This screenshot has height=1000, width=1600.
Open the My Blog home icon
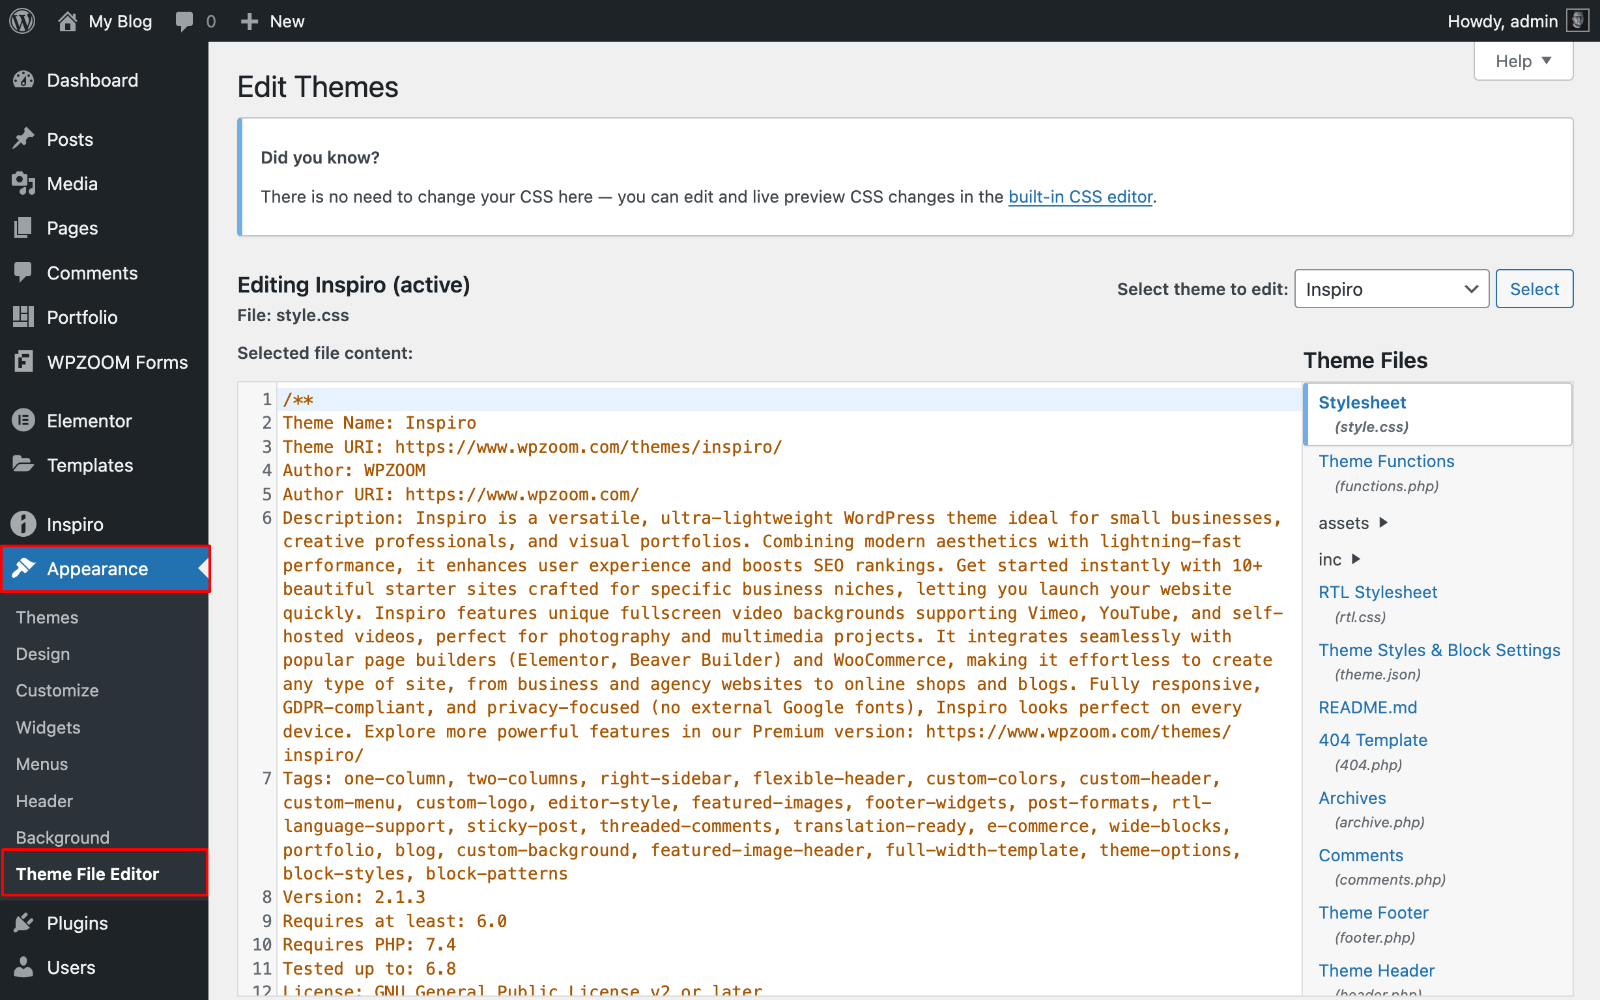pyautogui.click(x=67, y=21)
